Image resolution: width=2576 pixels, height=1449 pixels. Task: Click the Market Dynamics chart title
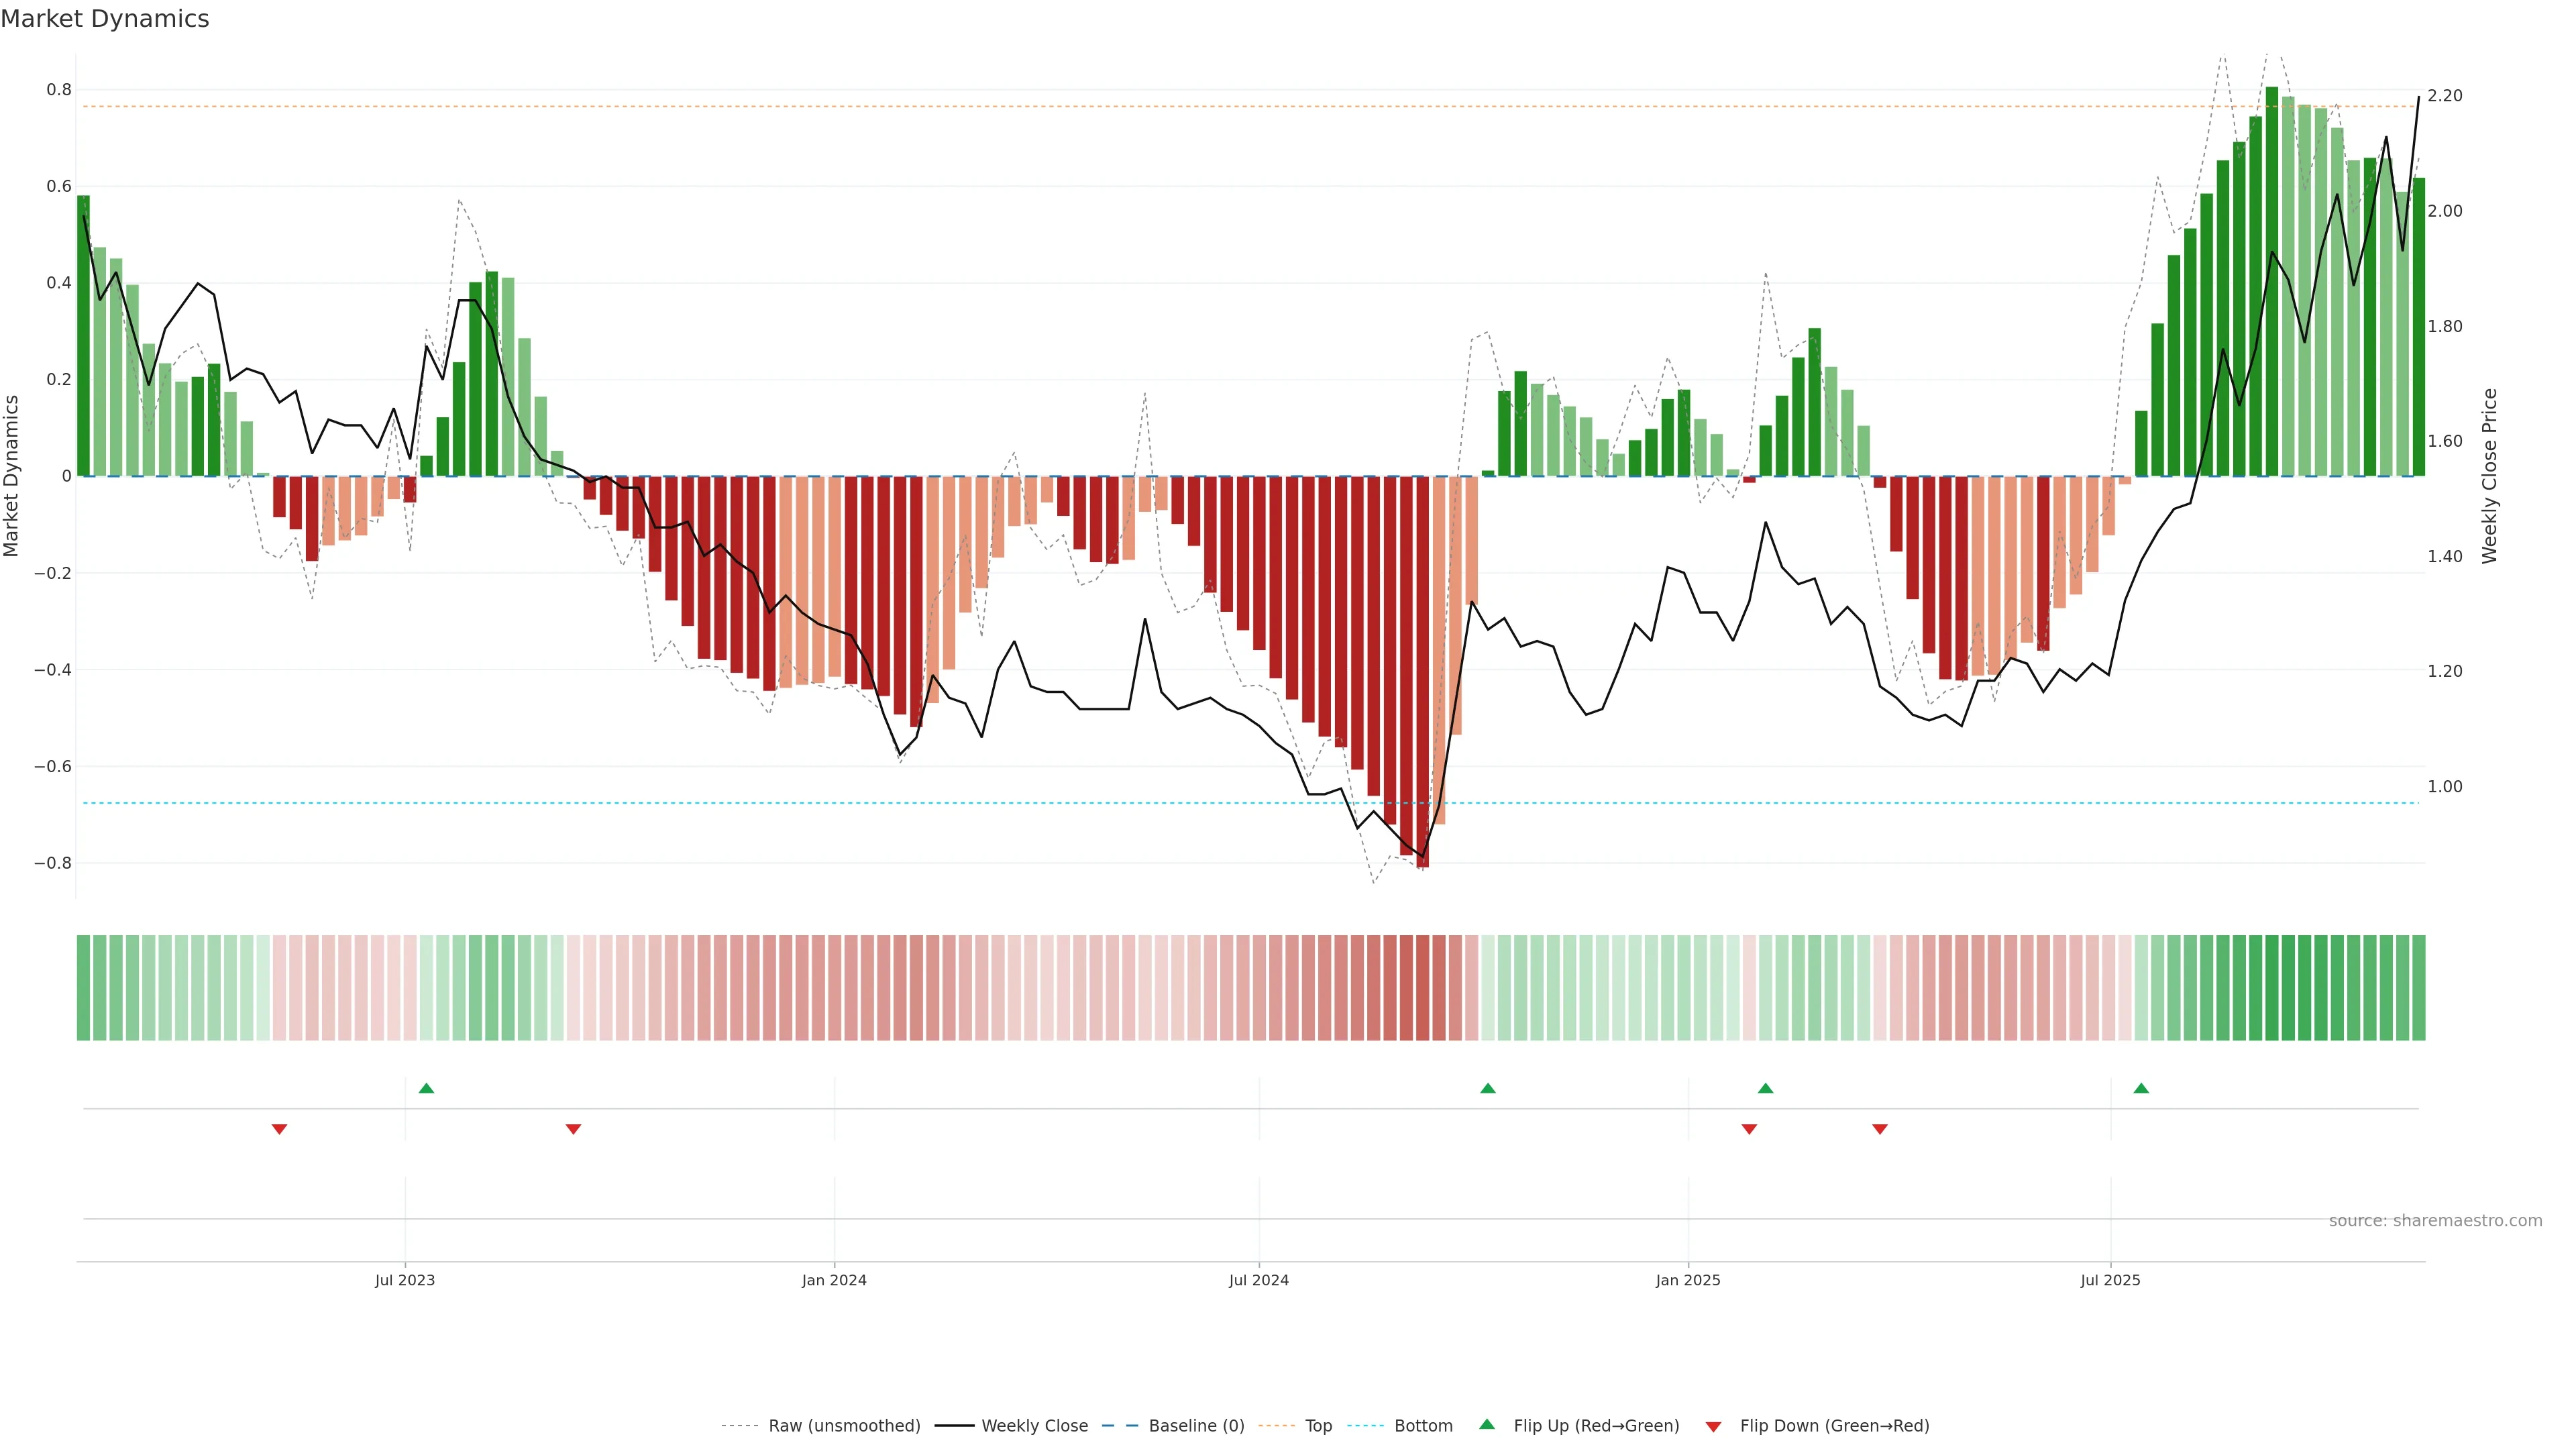[105, 19]
